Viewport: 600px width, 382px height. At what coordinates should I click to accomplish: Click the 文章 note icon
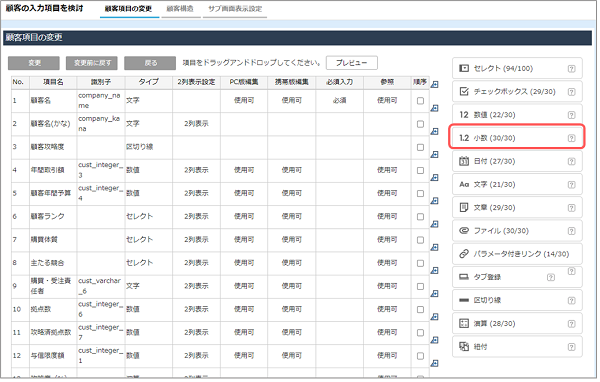tap(464, 207)
